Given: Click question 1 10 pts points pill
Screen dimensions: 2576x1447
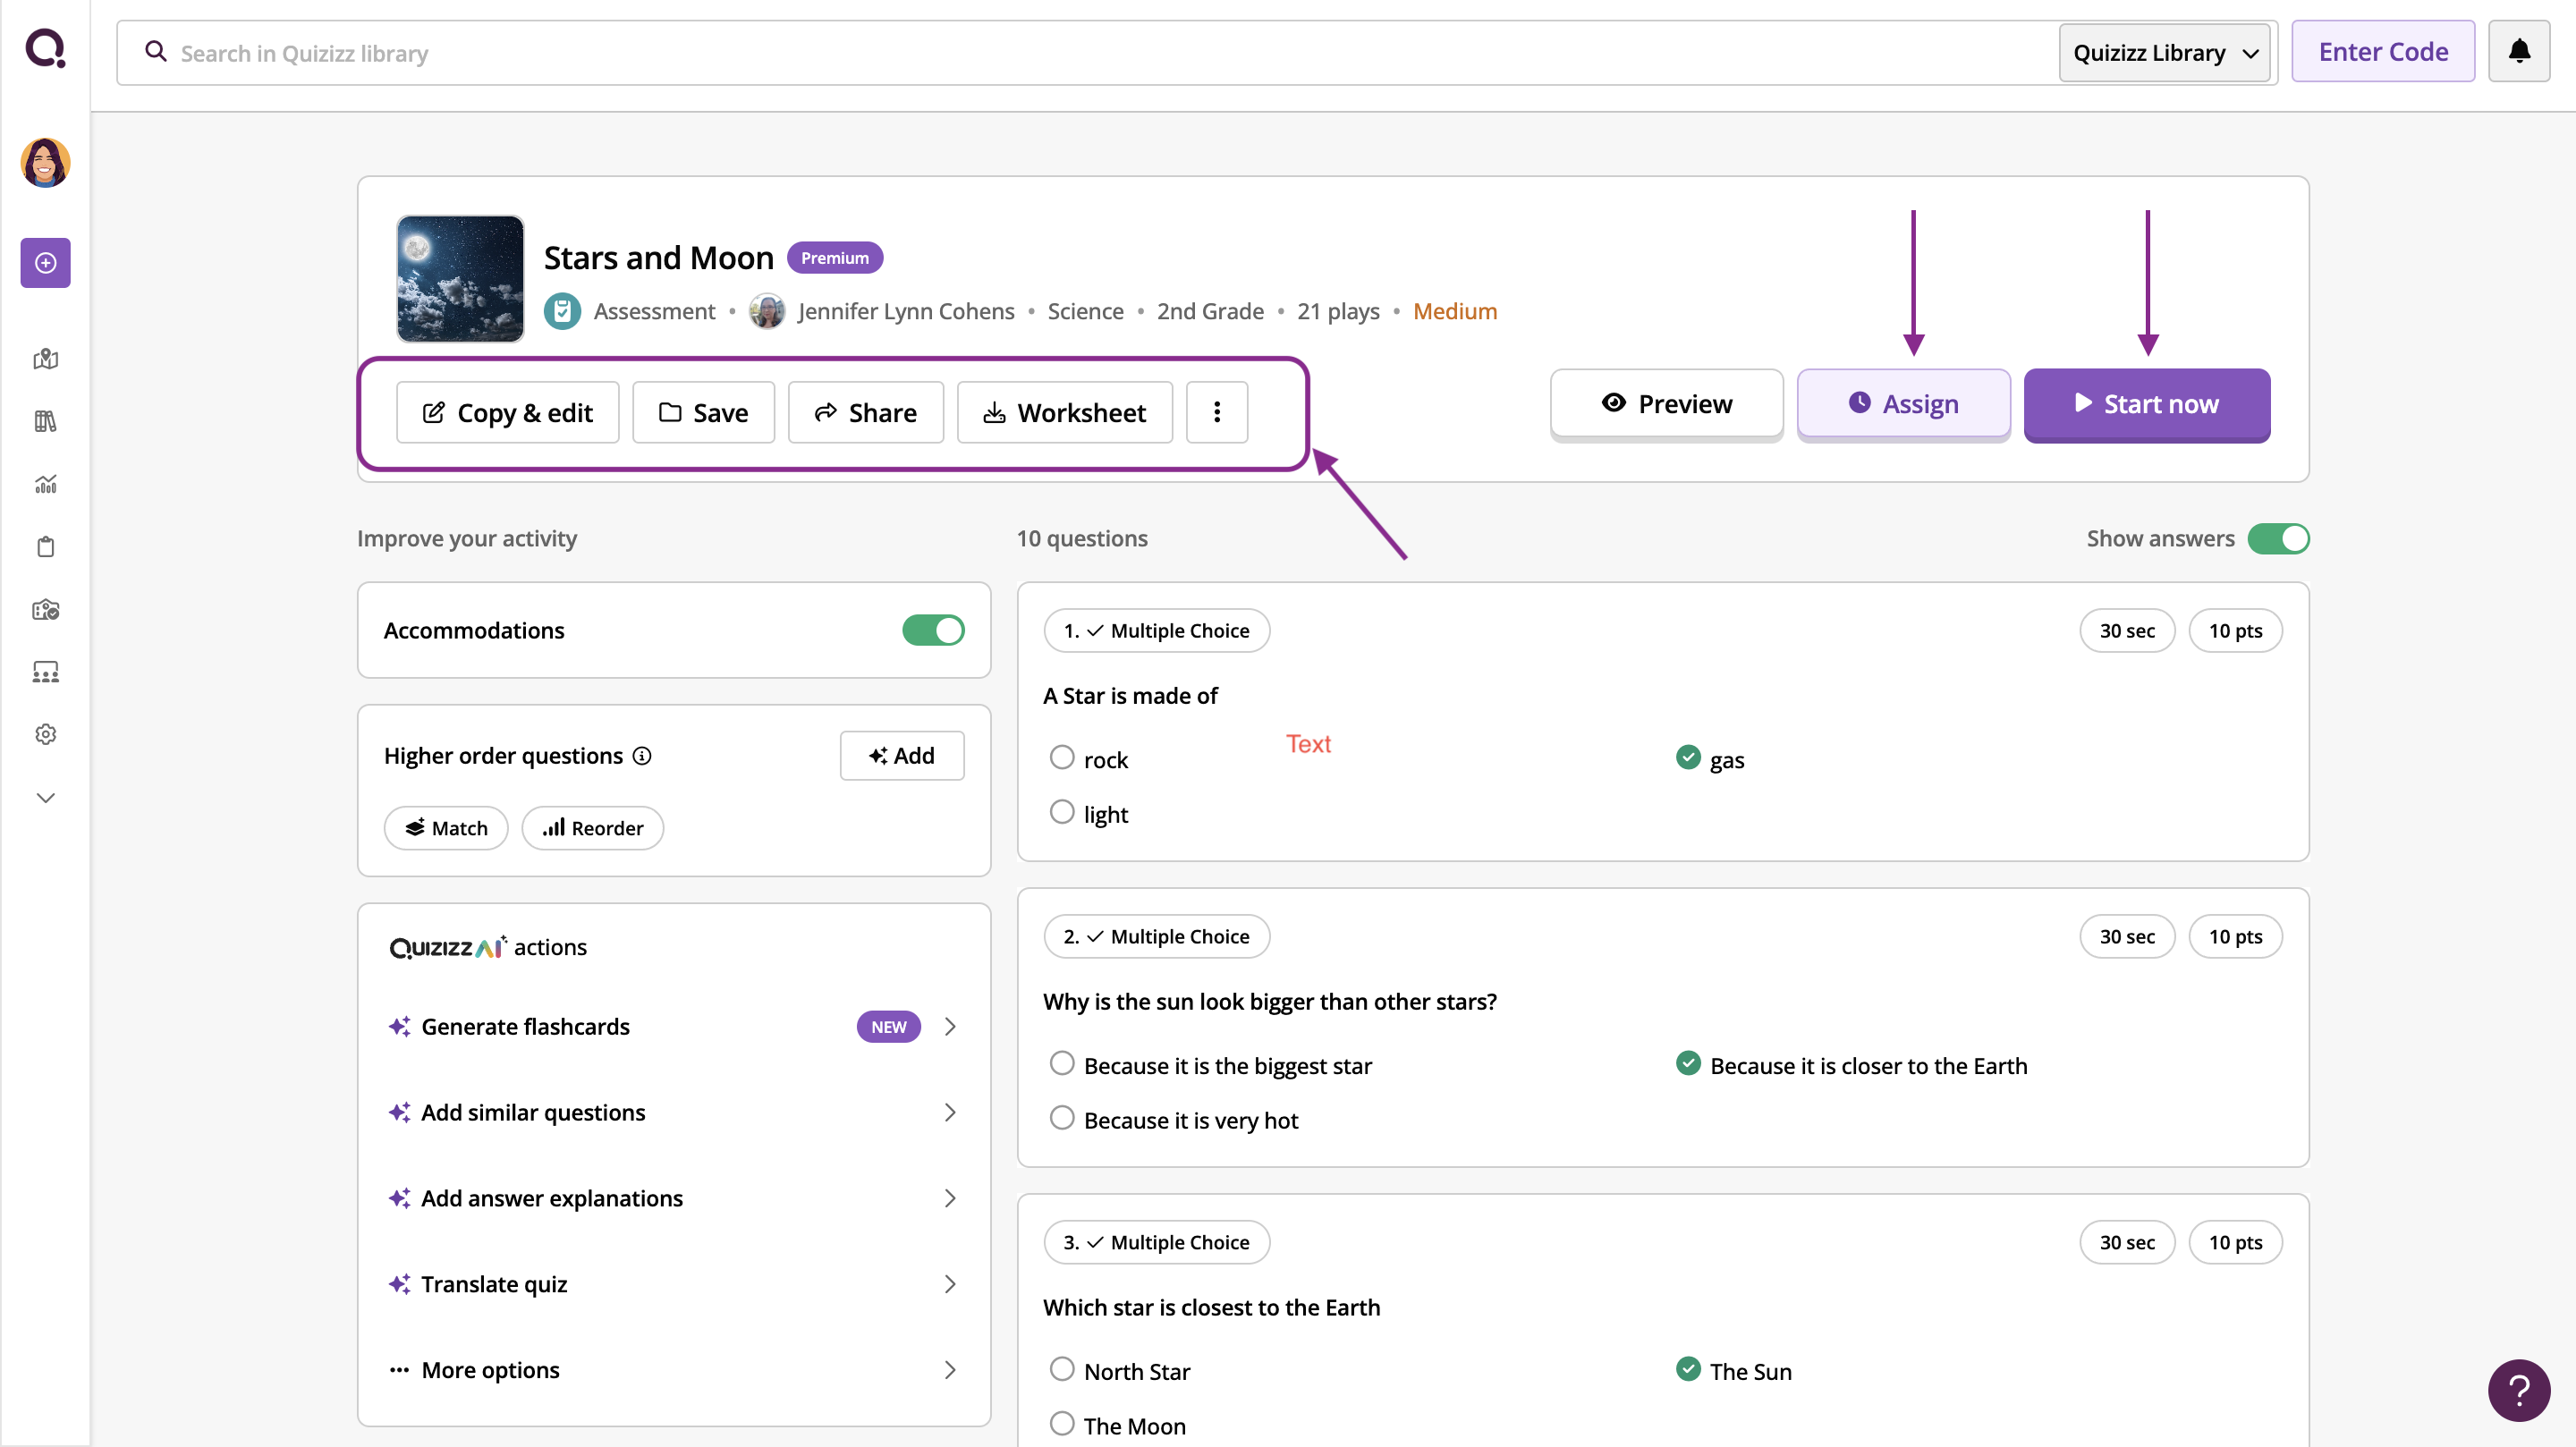Looking at the screenshot, I should tap(2236, 630).
